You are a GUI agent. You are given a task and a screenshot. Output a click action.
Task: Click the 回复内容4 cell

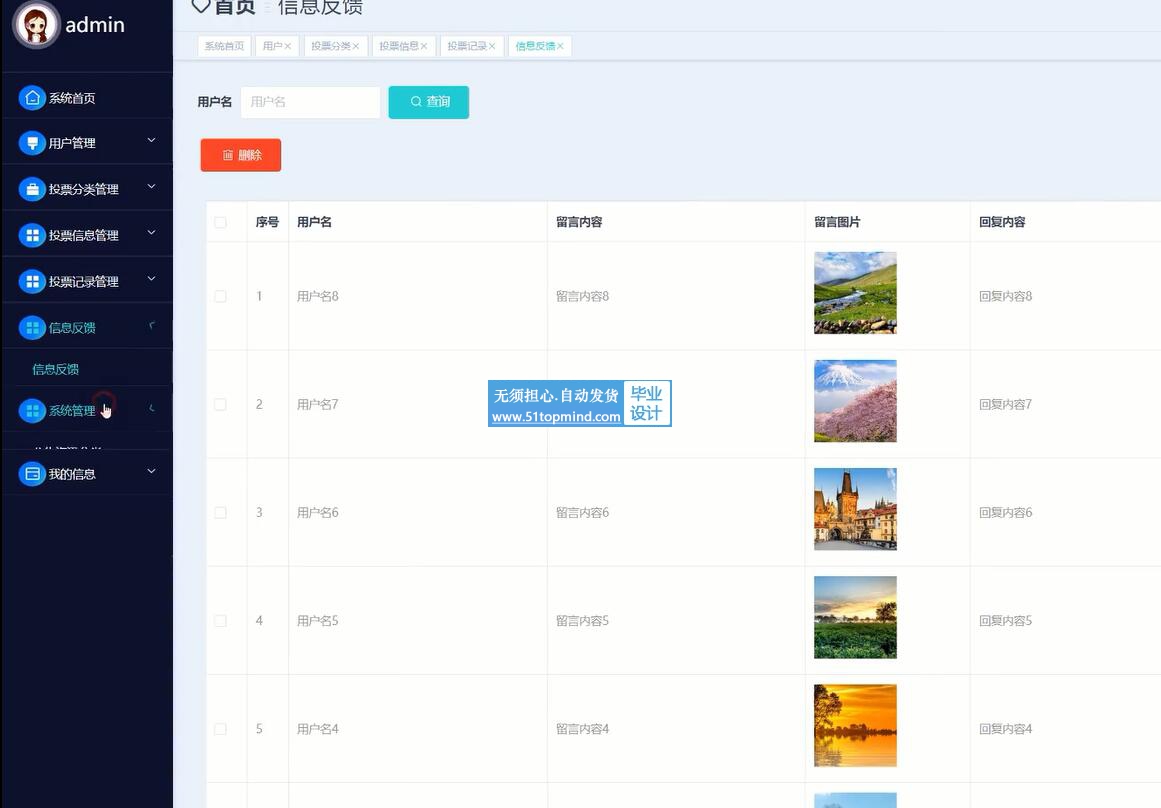pyautogui.click(x=1006, y=729)
